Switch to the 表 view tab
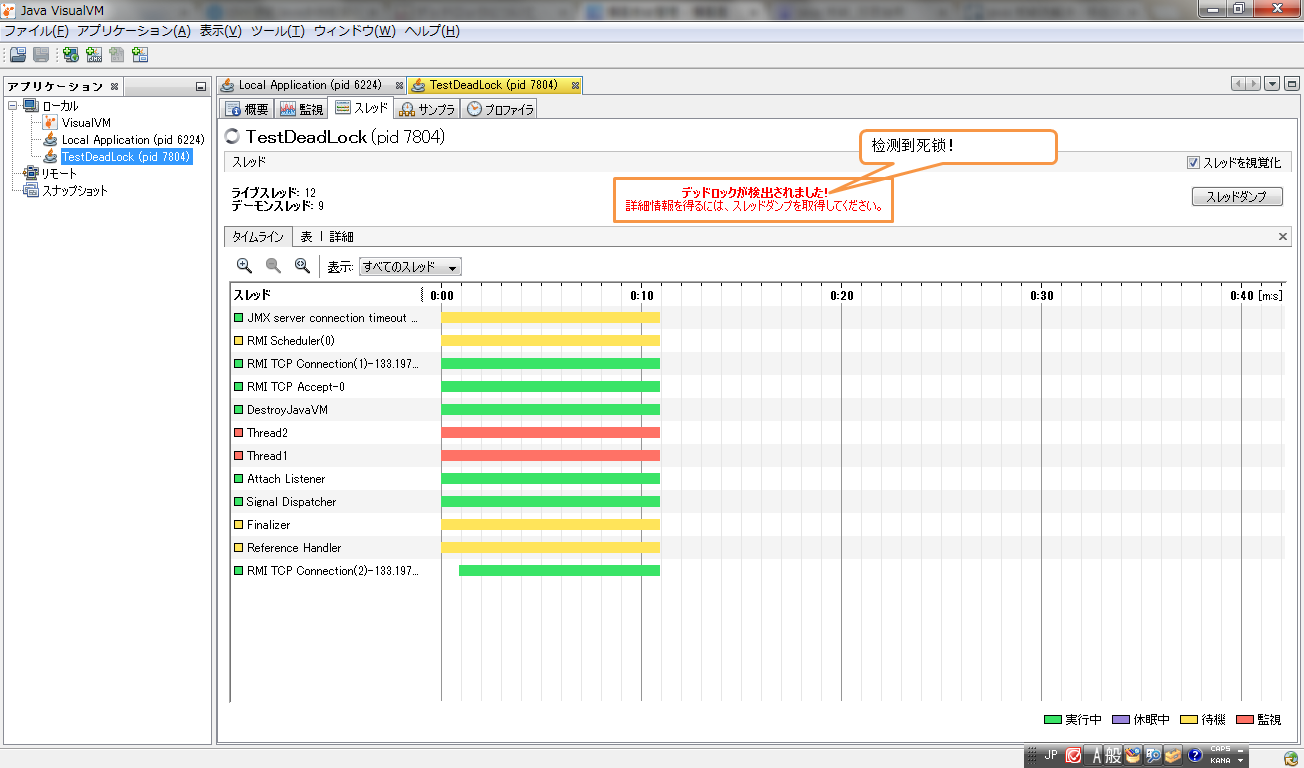Viewport: 1304px width, 768px height. tap(307, 237)
